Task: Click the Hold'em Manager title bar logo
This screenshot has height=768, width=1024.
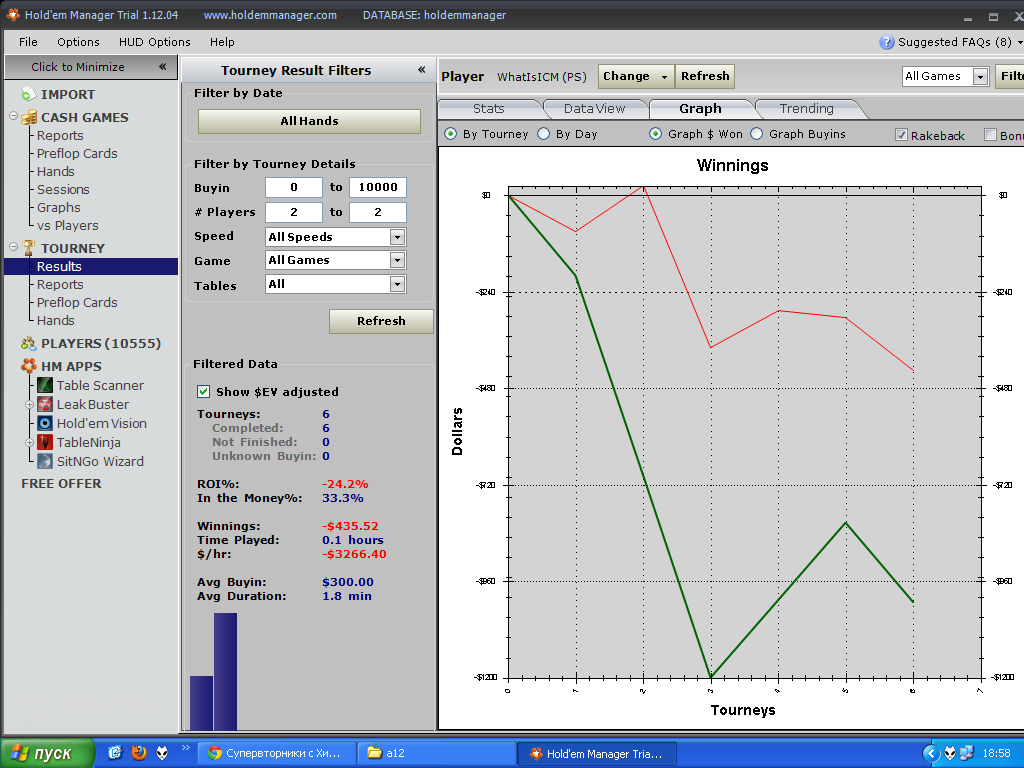Action: 12,14
